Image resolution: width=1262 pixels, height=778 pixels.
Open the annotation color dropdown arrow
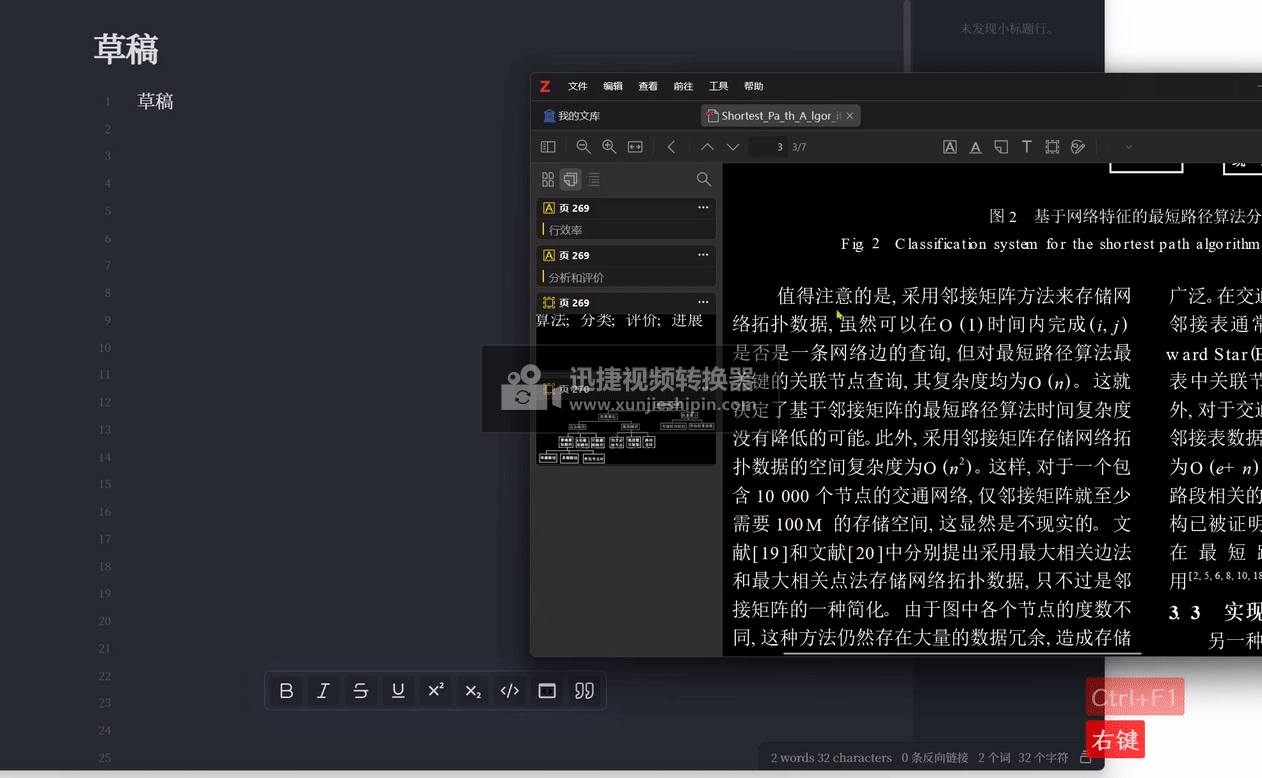pos(1128,147)
